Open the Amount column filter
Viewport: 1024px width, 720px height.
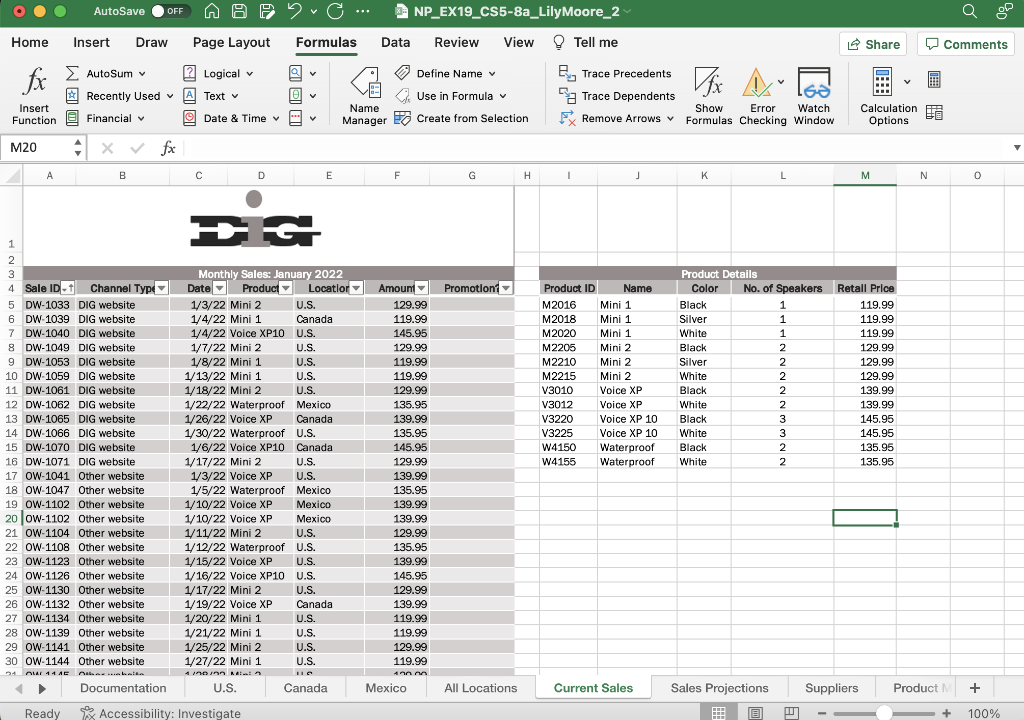click(419, 288)
